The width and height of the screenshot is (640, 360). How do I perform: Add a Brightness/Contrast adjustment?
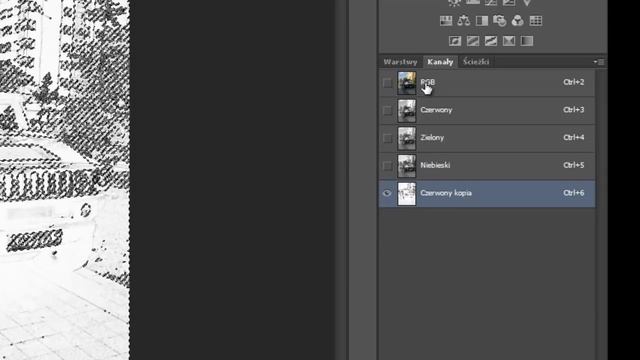pos(455,2)
